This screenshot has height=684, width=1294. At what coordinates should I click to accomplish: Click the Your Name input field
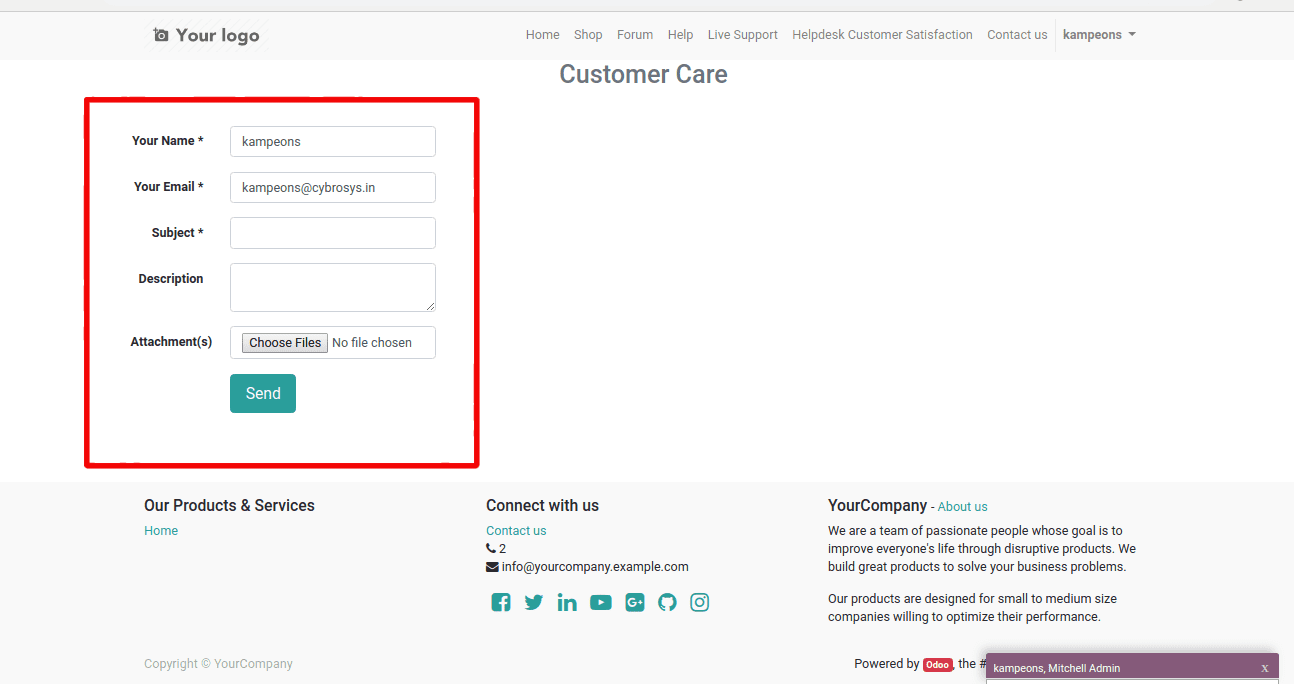coord(333,141)
